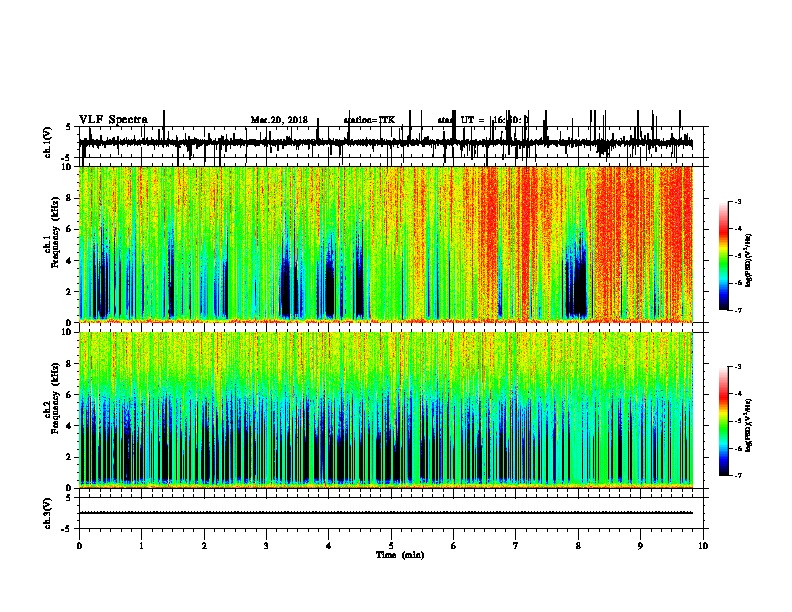
Task: Click the log(PSD) label beside the ch.1 color bar
Action: click(749, 260)
